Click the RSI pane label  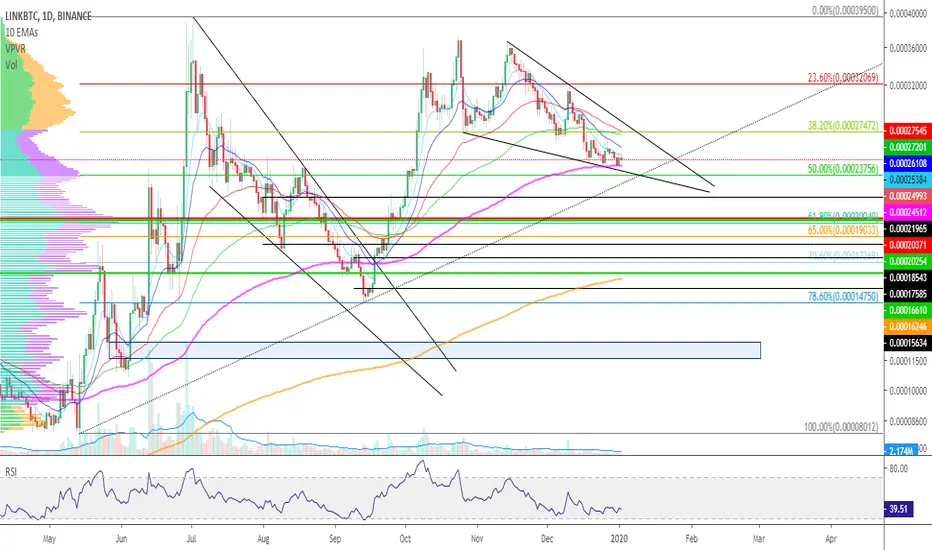[x=11, y=472]
